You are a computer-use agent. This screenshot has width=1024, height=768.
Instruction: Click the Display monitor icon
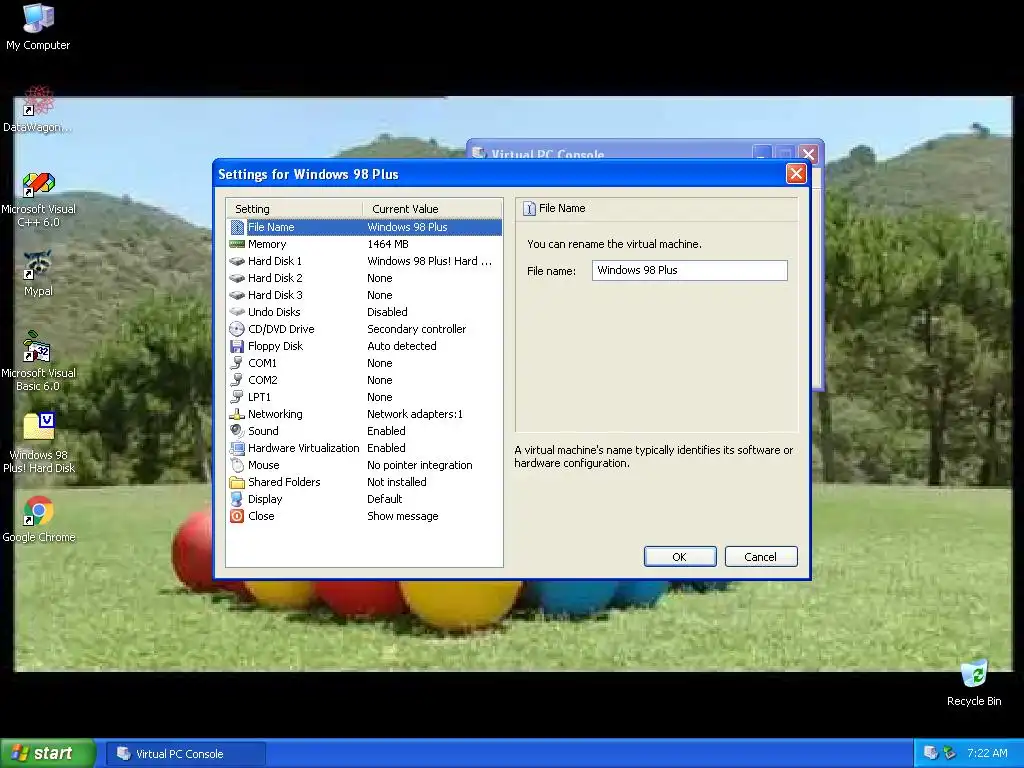point(237,499)
